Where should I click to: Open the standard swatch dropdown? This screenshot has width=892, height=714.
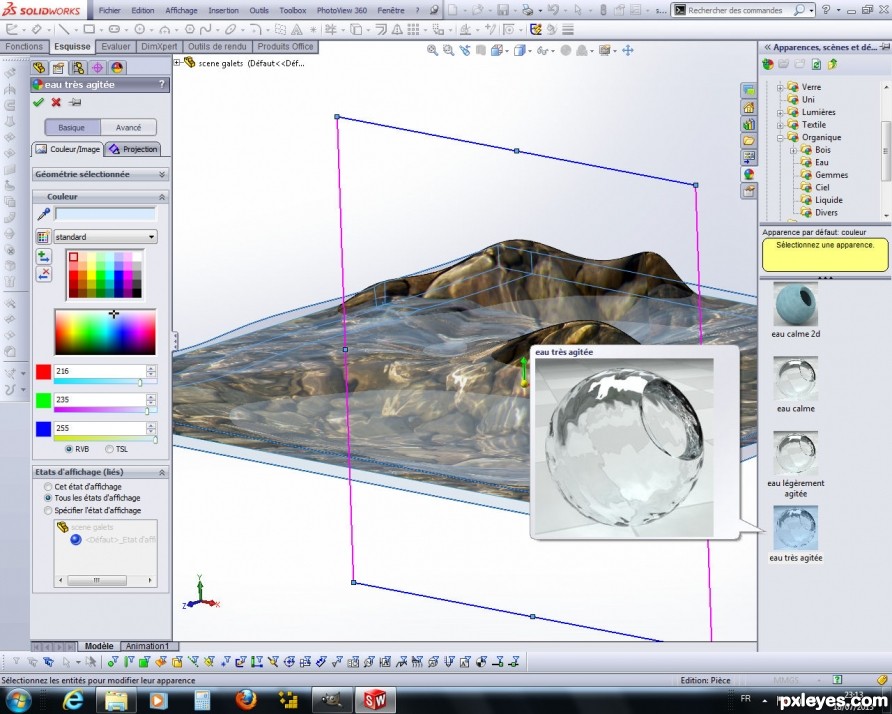tap(105, 237)
